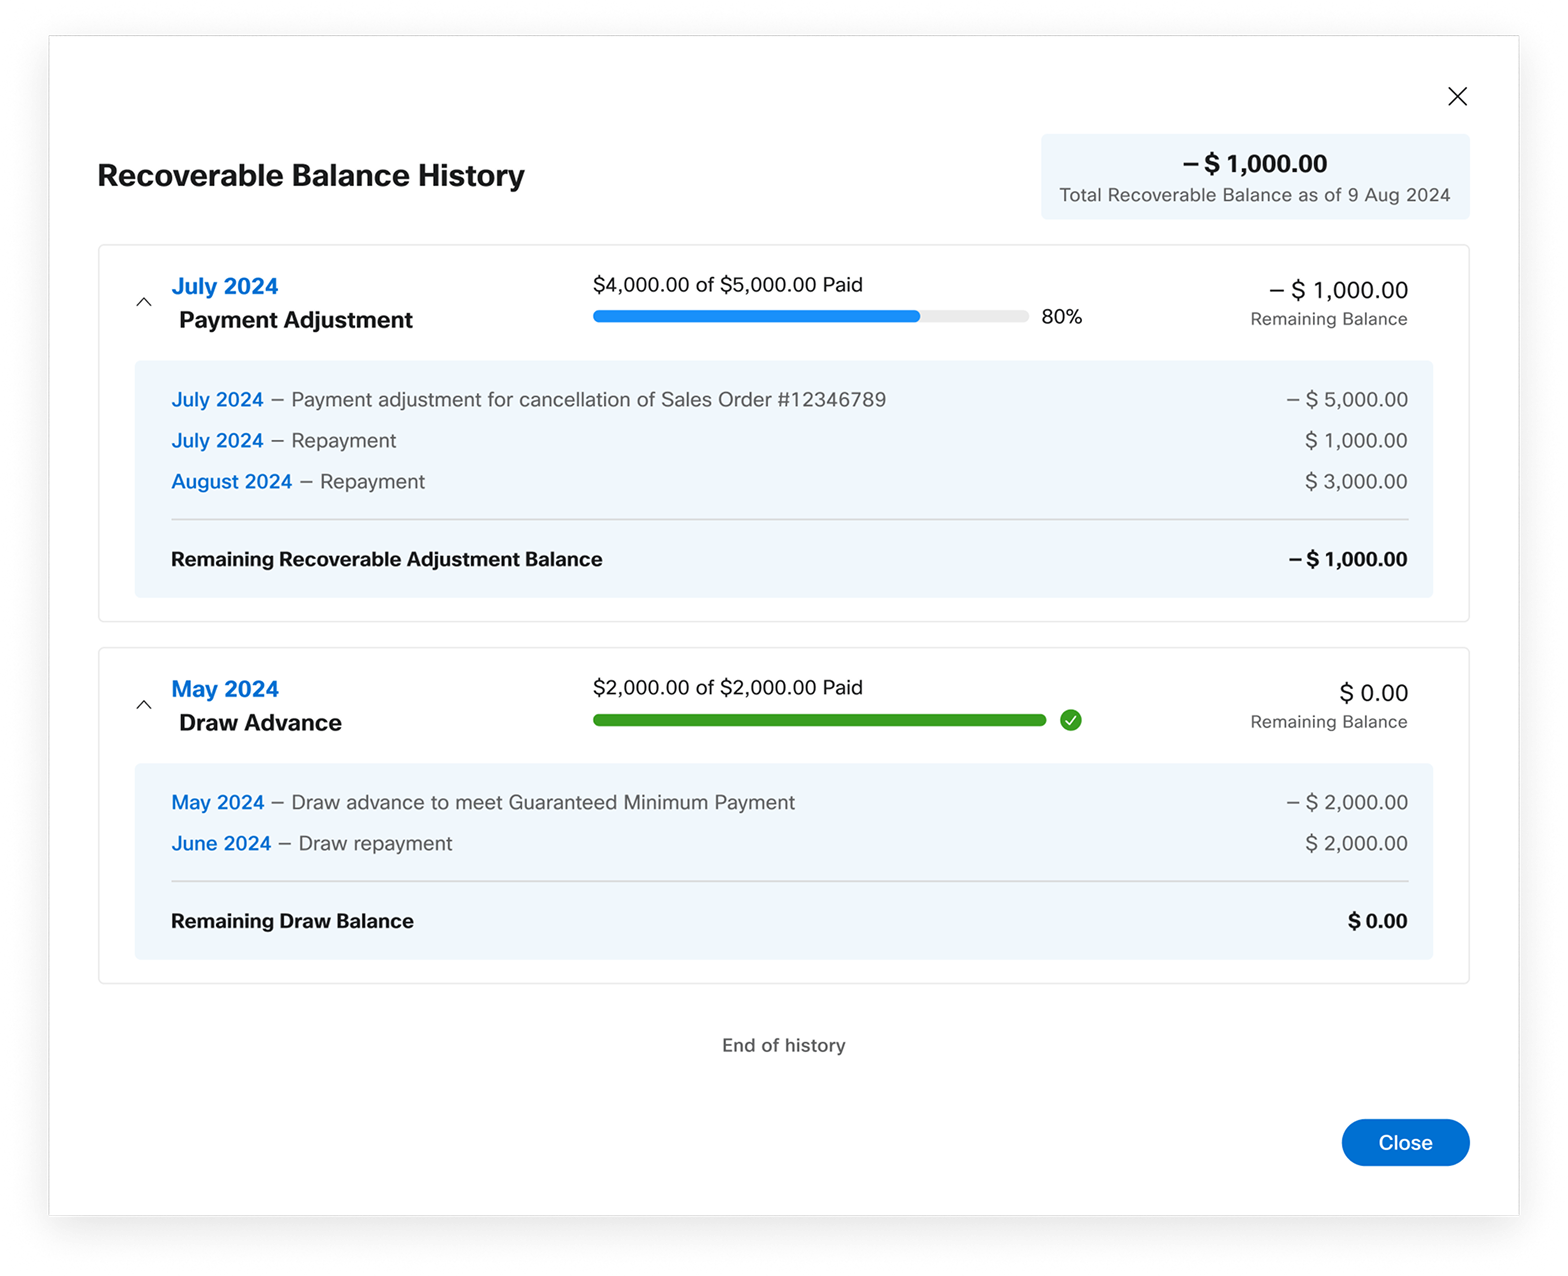Image resolution: width=1568 pixels, height=1276 pixels.
Task: Close the dialog with the X icon
Action: point(1457,96)
